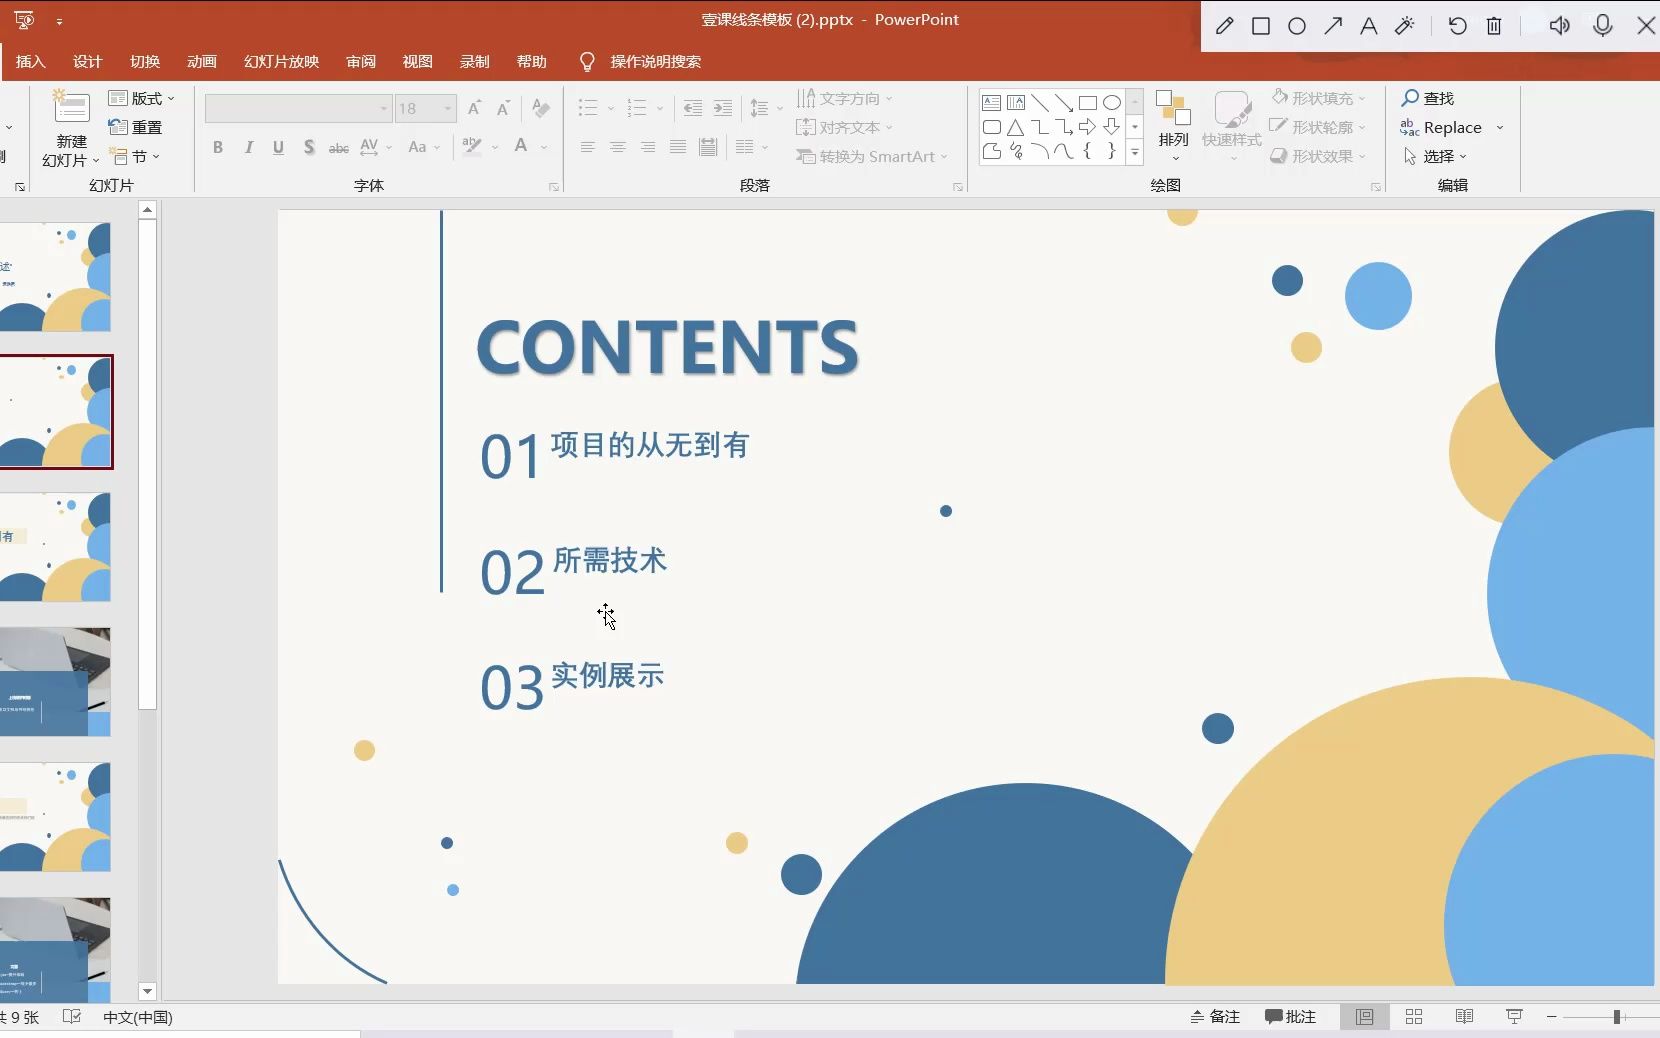Open the Transitions (切换) tab

145,61
